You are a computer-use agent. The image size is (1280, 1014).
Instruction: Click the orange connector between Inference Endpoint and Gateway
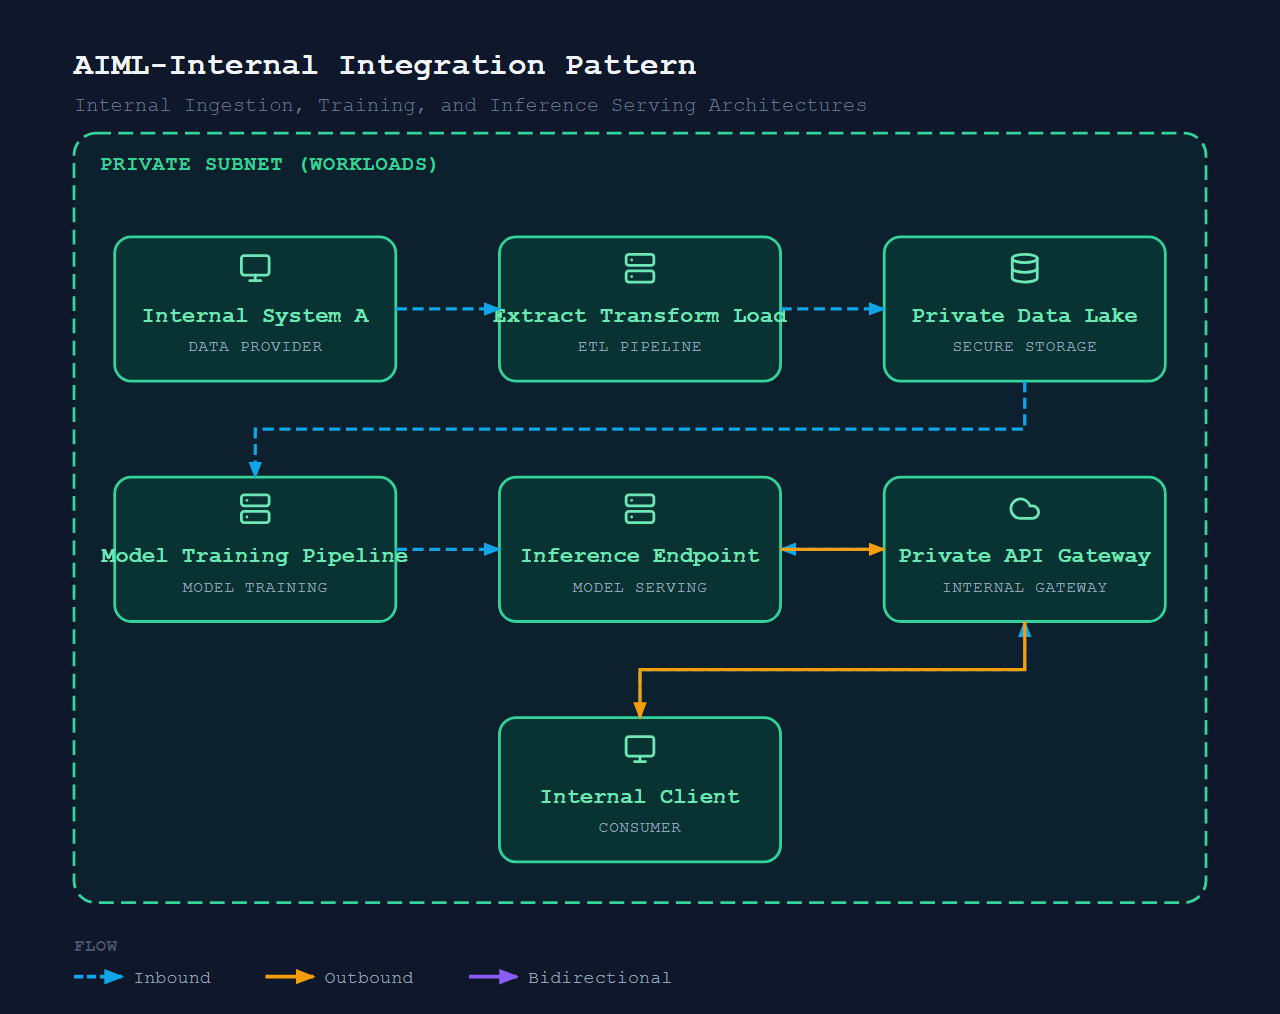[832, 549]
